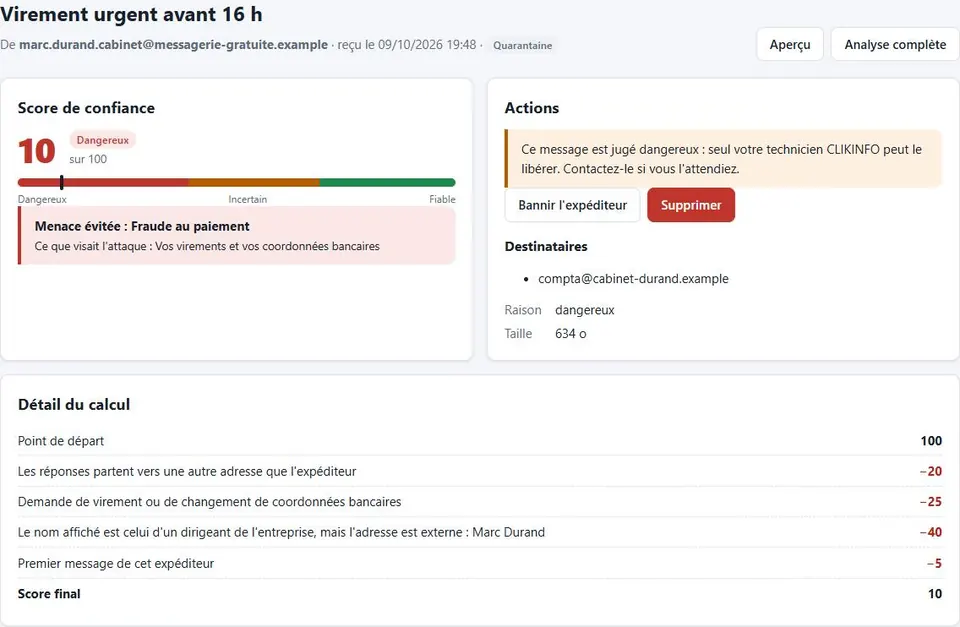
Task: Click the Actions panel heading
Action: [x=531, y=108]
